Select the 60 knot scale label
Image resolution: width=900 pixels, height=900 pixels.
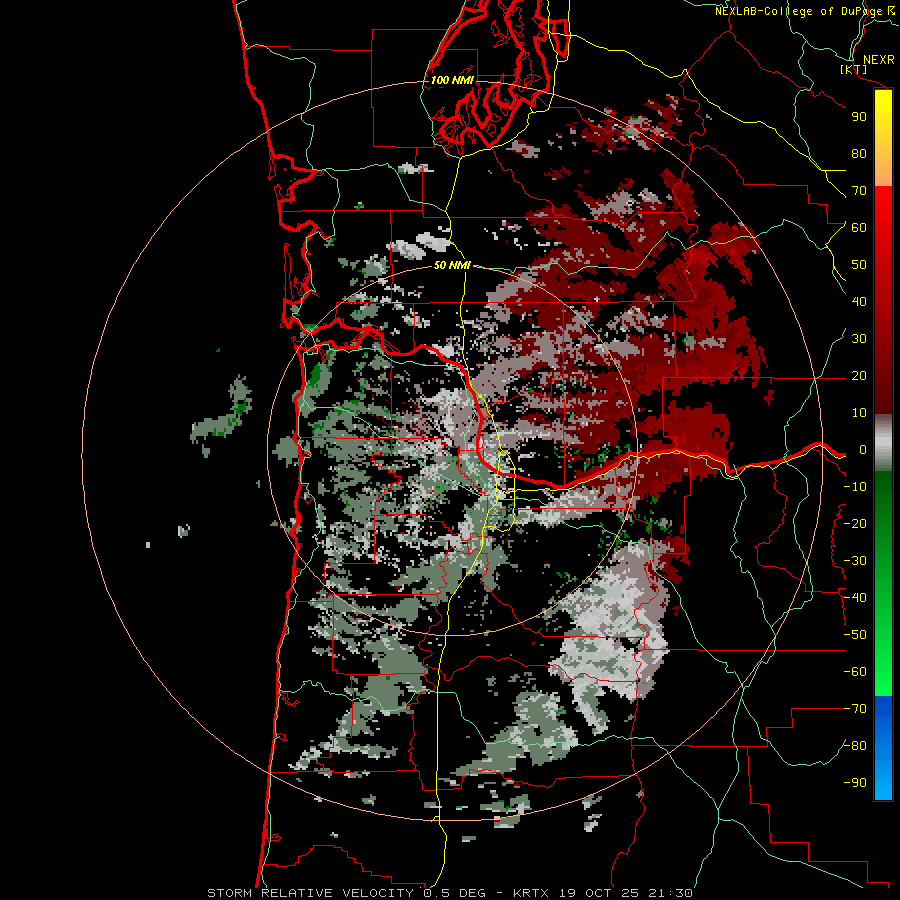click(x=859, y=228)
